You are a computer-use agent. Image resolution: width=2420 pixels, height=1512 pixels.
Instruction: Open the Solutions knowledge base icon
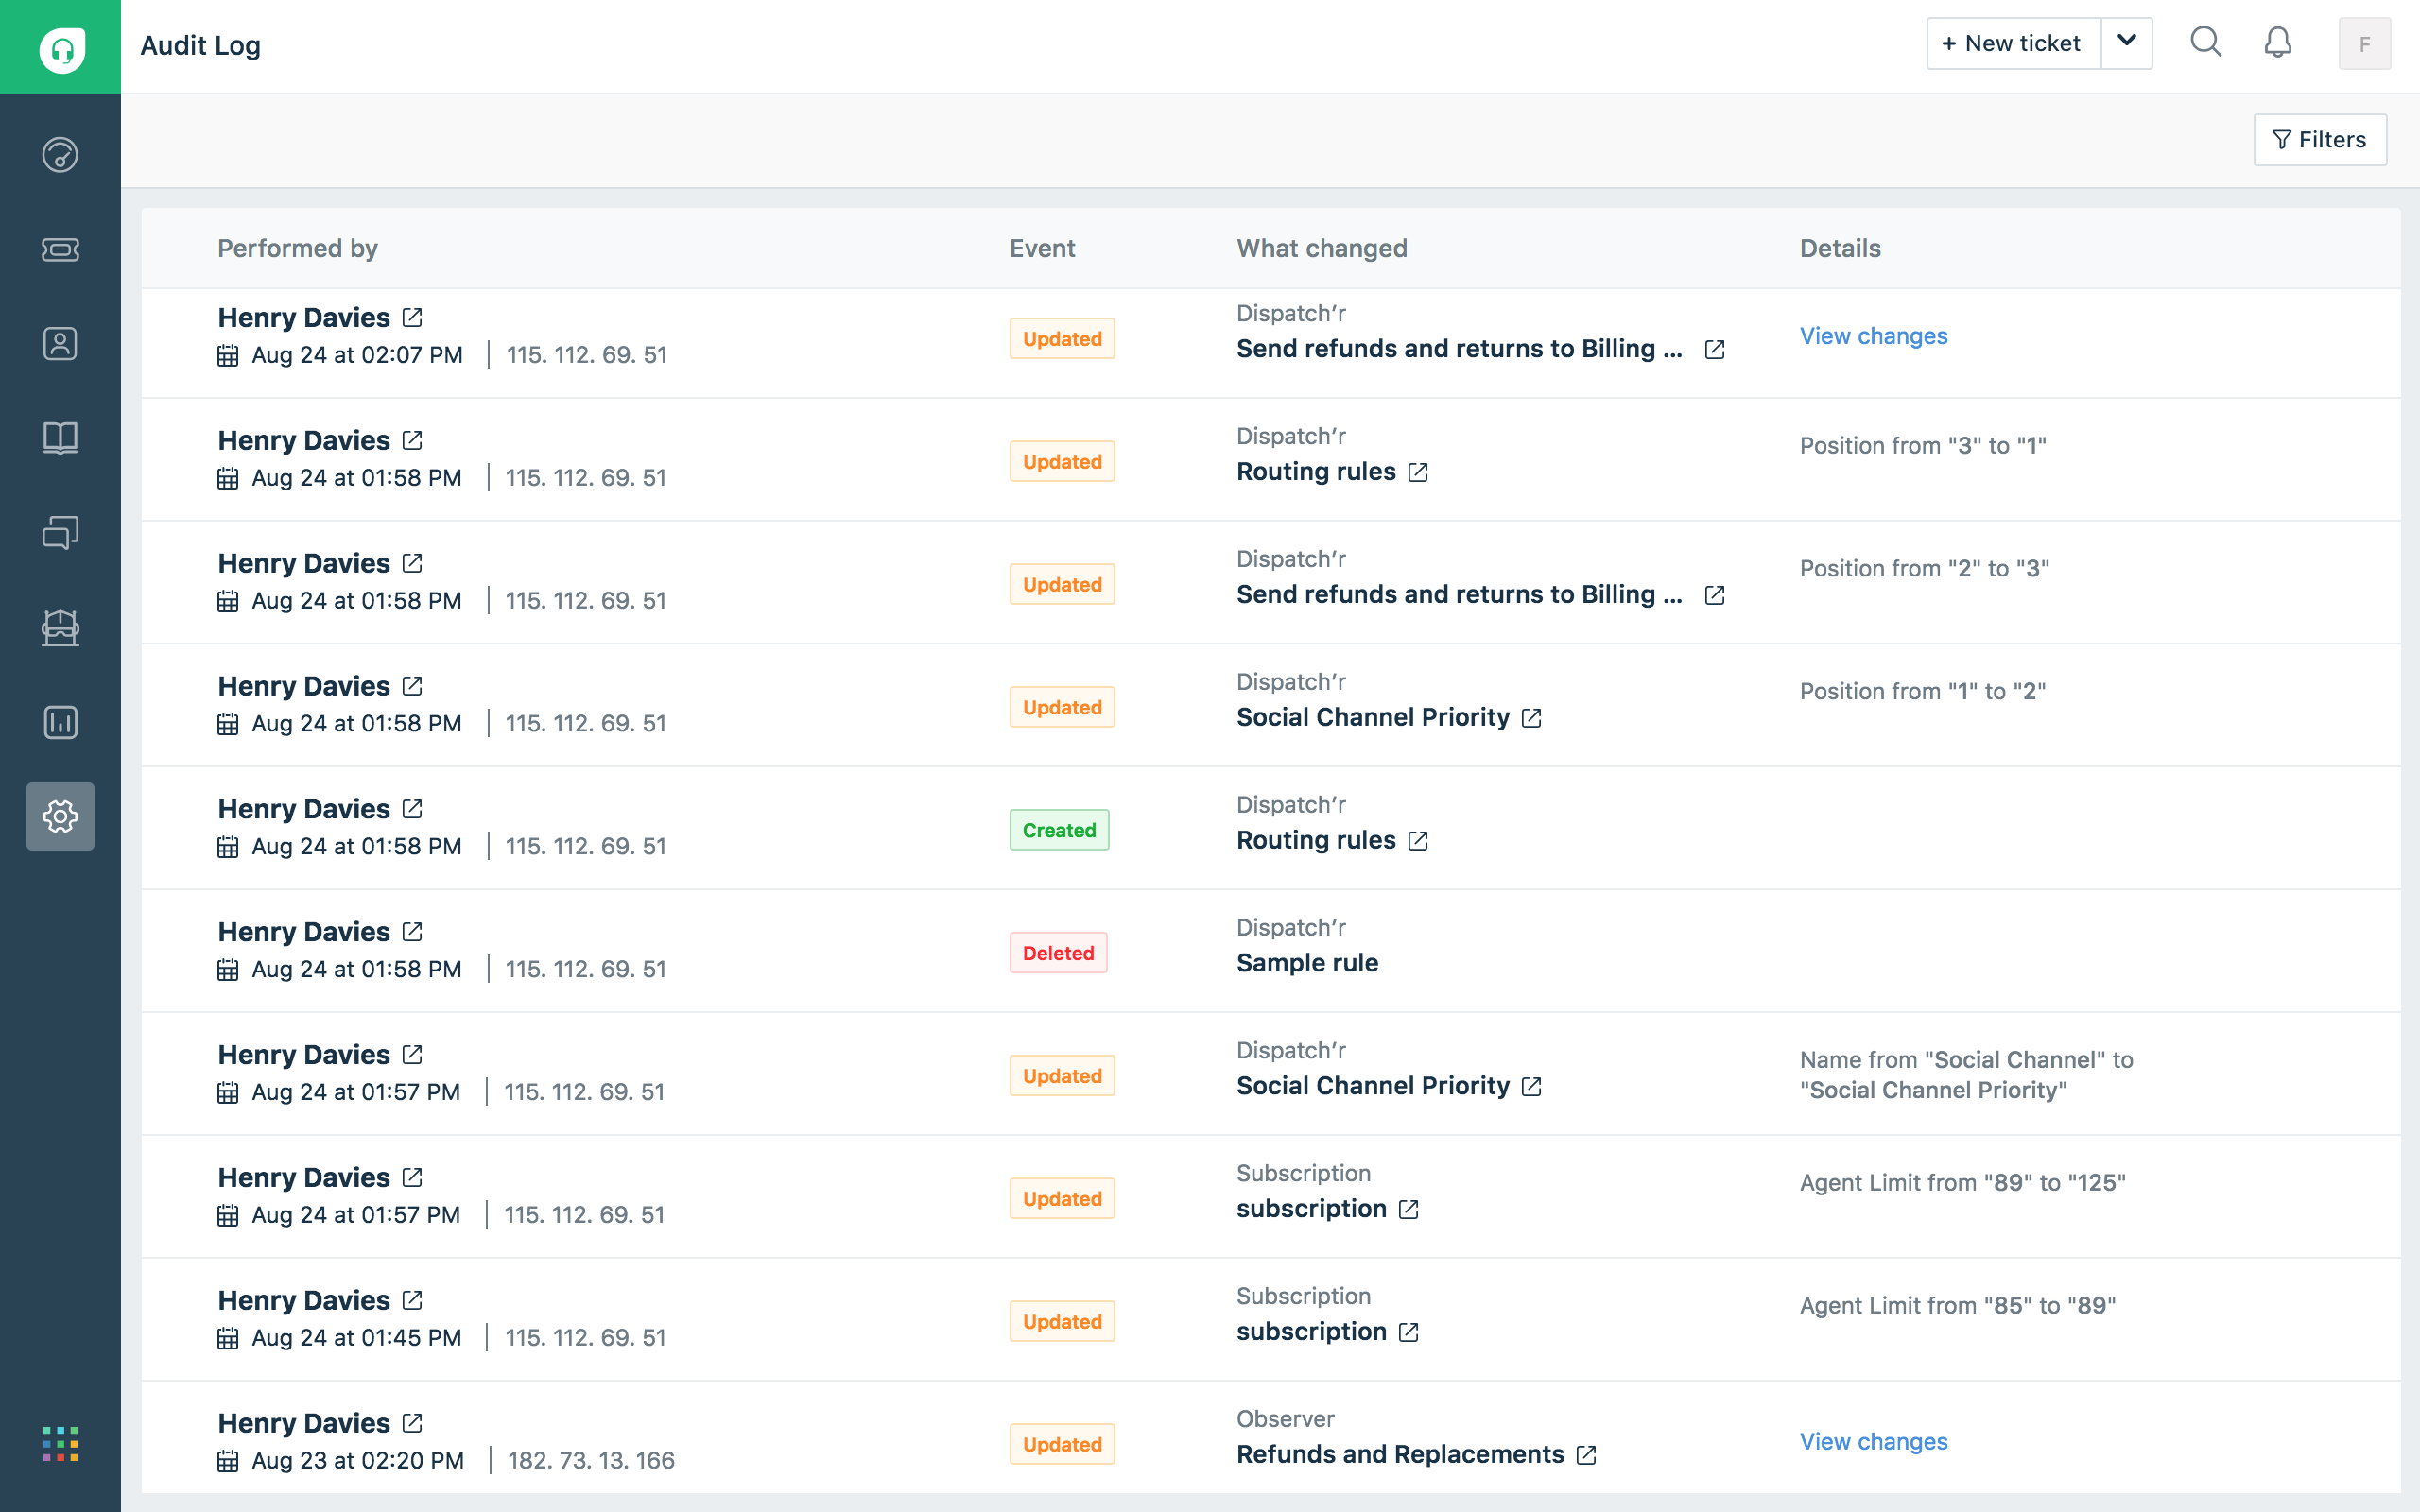point(60,437)
